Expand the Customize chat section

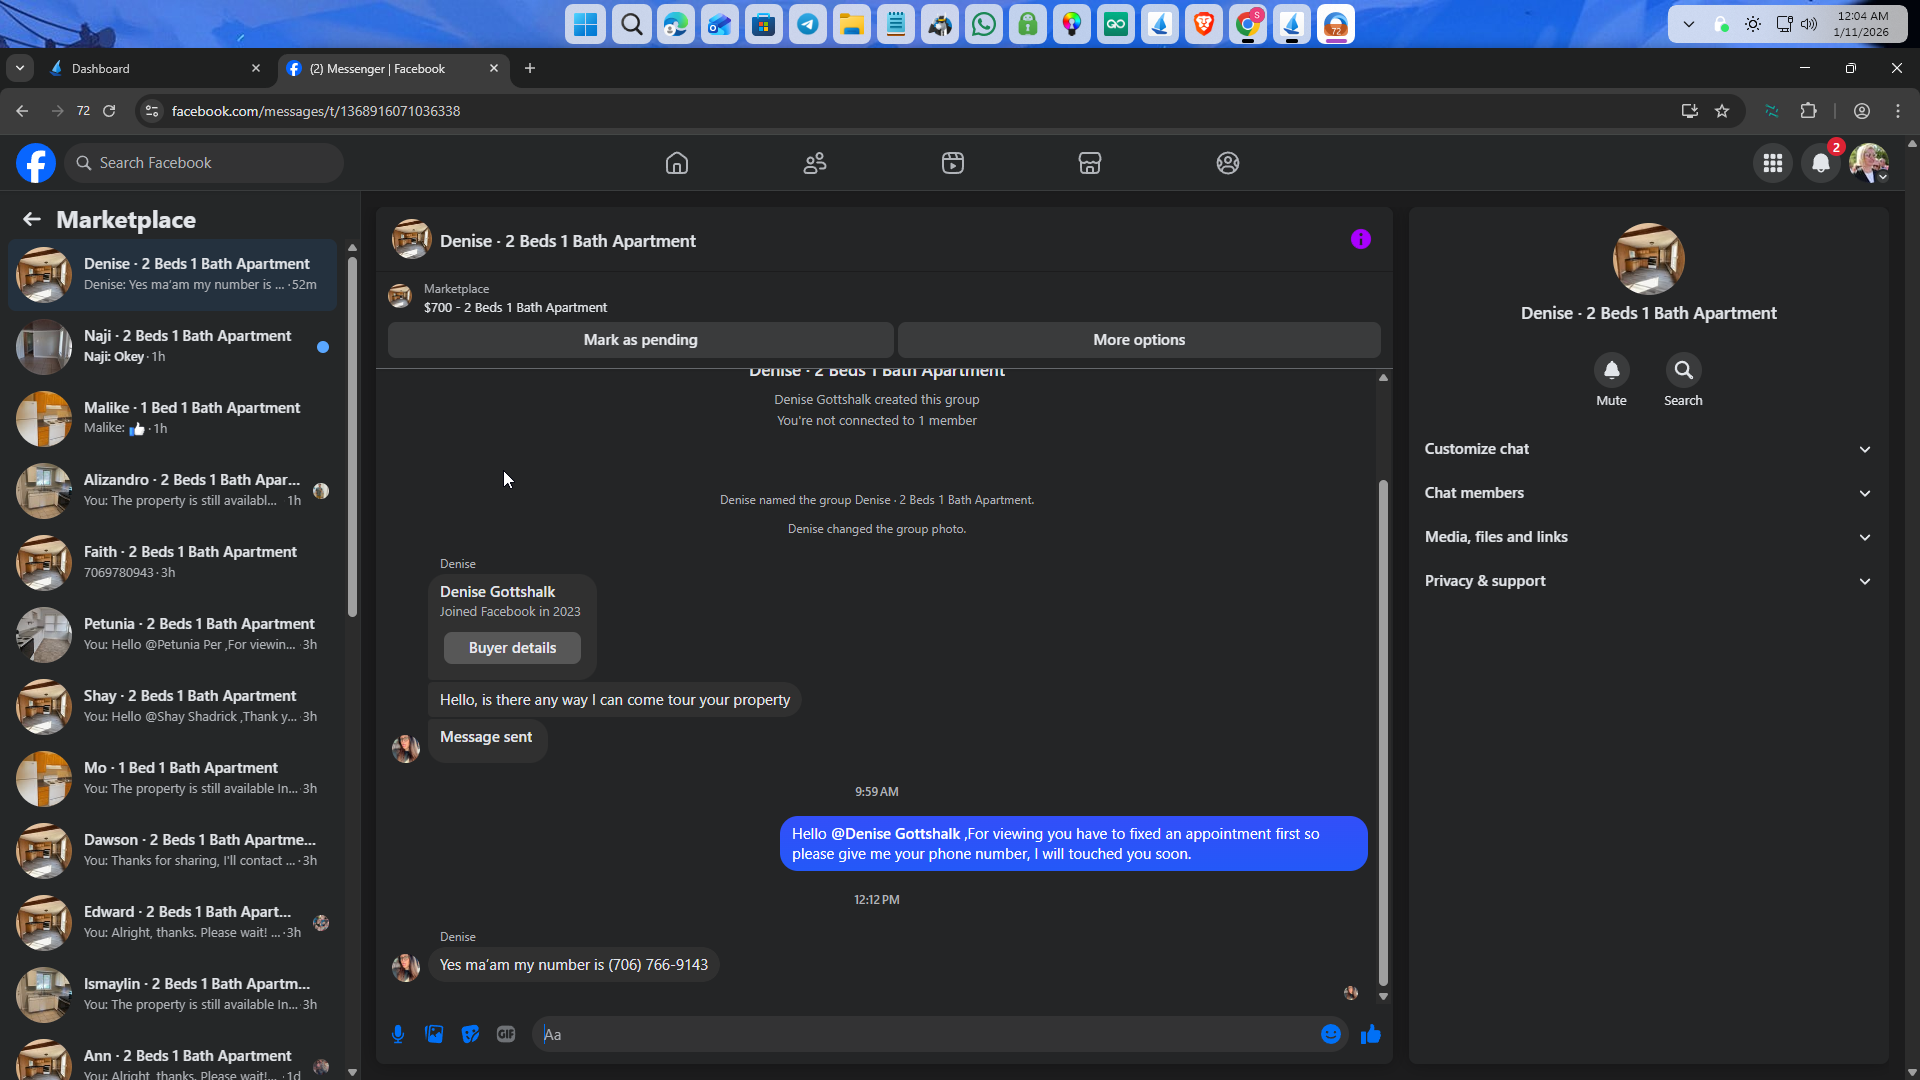pos(1647,449)
